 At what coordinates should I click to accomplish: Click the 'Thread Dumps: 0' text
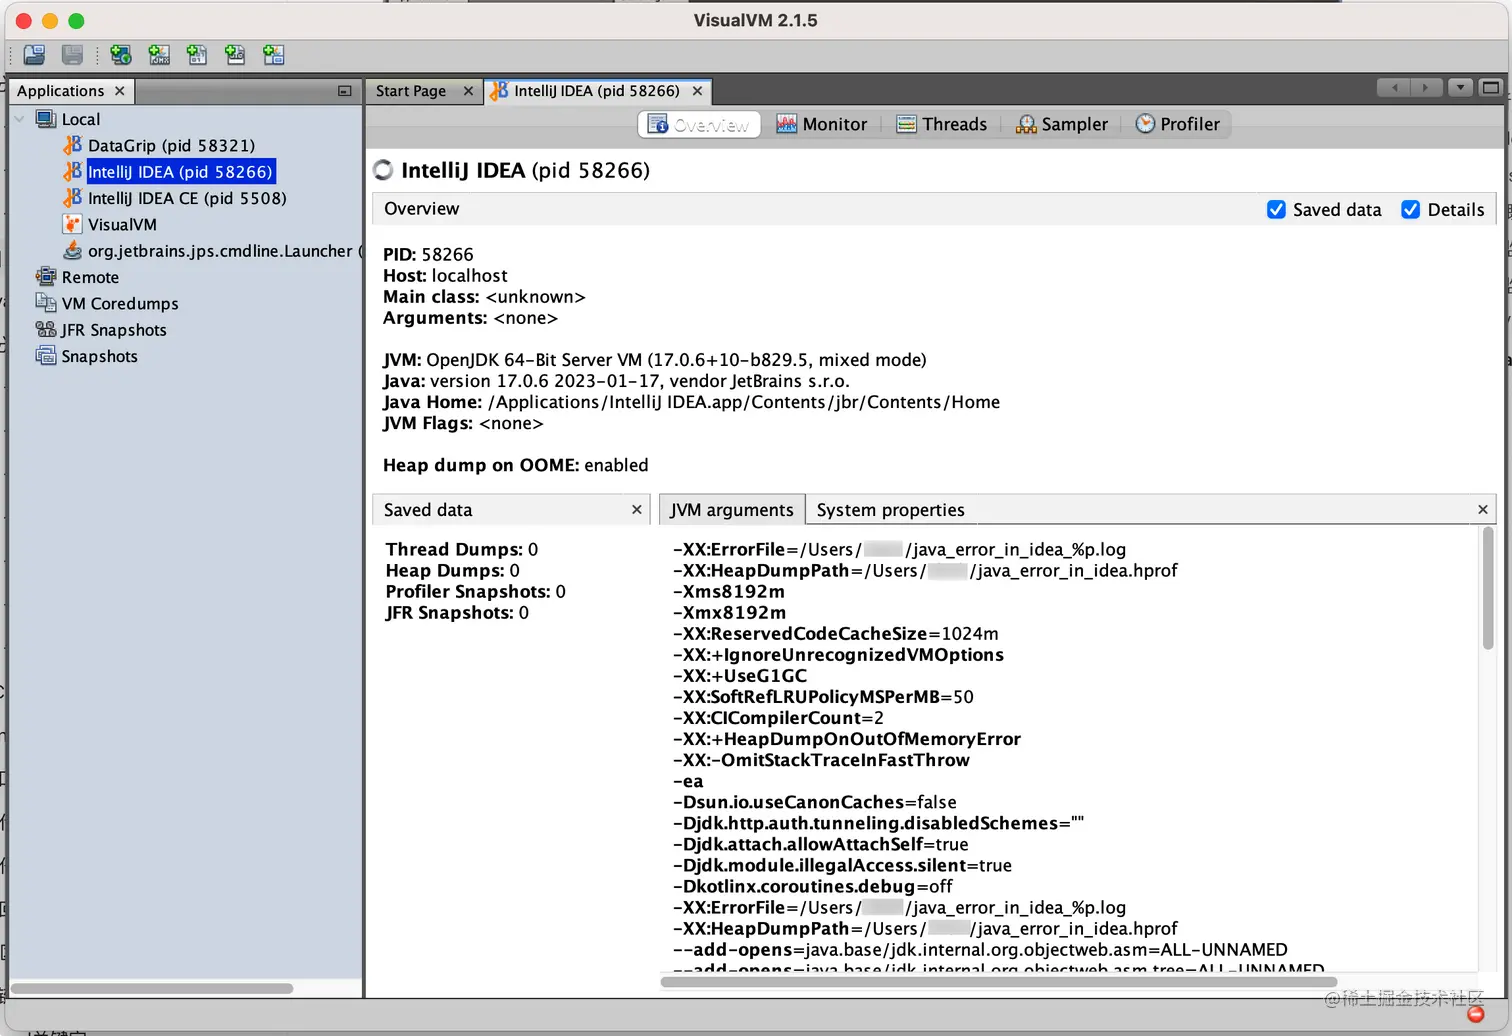[x=462, y=550]
